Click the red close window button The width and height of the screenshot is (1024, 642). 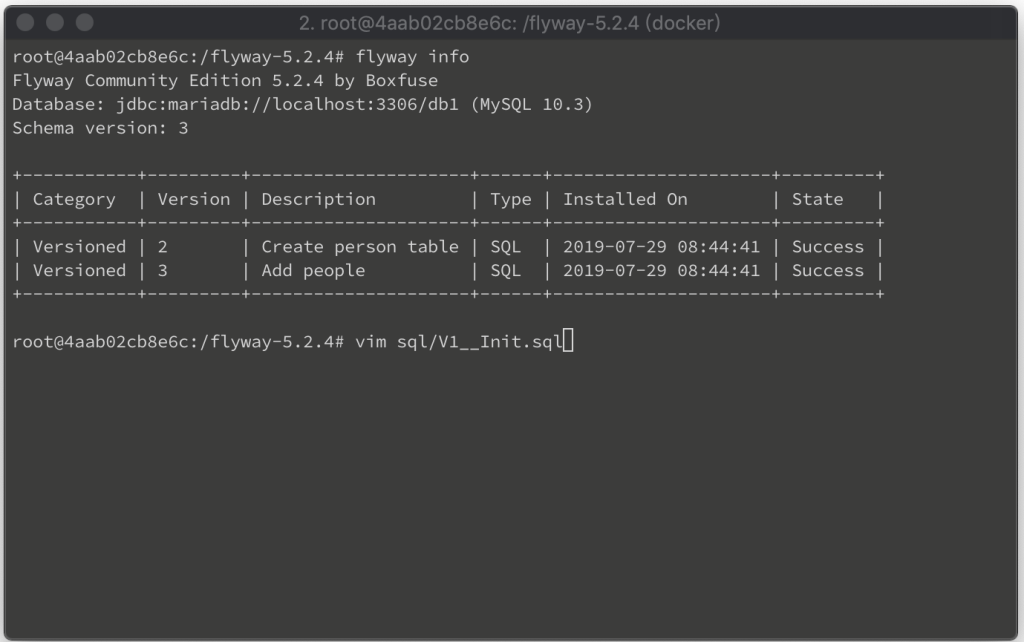25,23
